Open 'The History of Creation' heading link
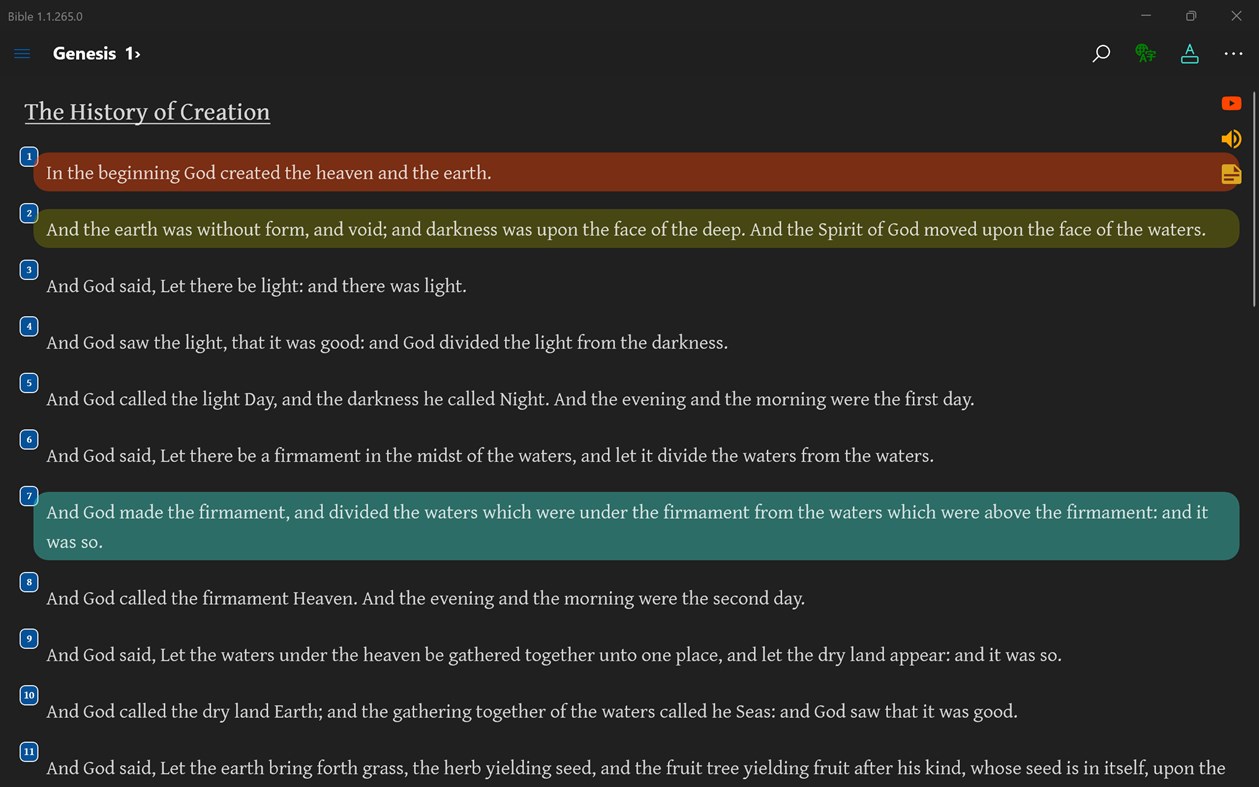The width and height of the screenshot is (1259, 787). point(146,112)
